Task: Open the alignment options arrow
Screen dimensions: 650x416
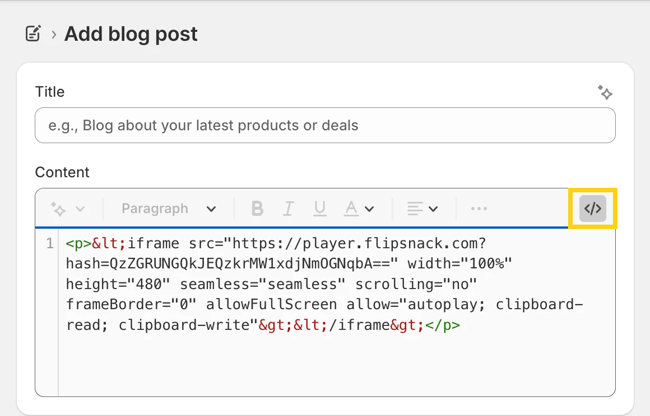Action: (433, 209)
